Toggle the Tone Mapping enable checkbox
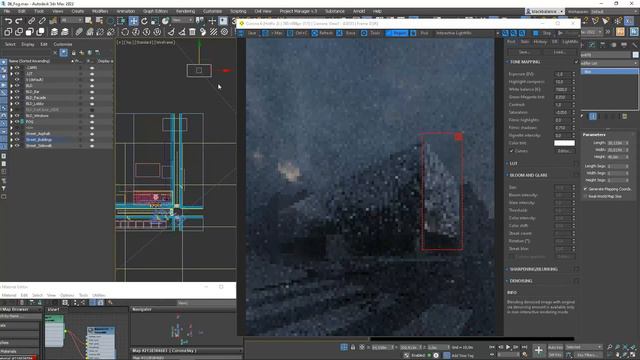 [x=576, y=62]
